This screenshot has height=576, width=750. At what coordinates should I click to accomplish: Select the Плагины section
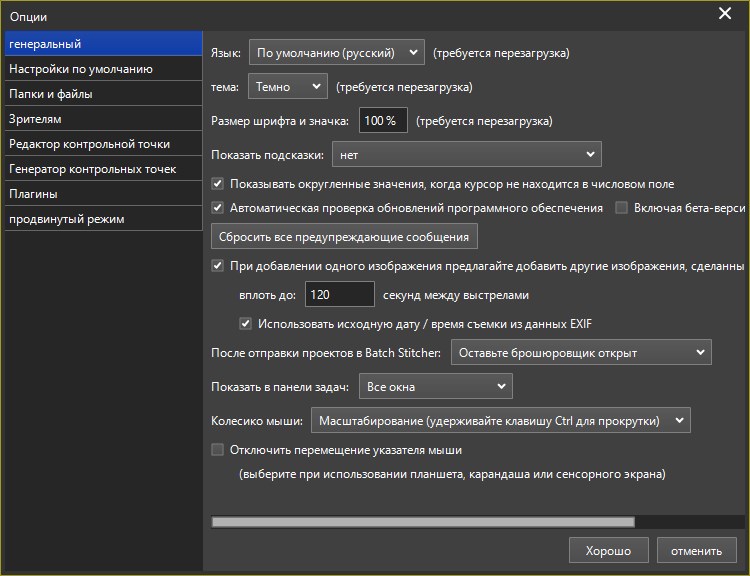pyautogui.click(x=103, y=194)
